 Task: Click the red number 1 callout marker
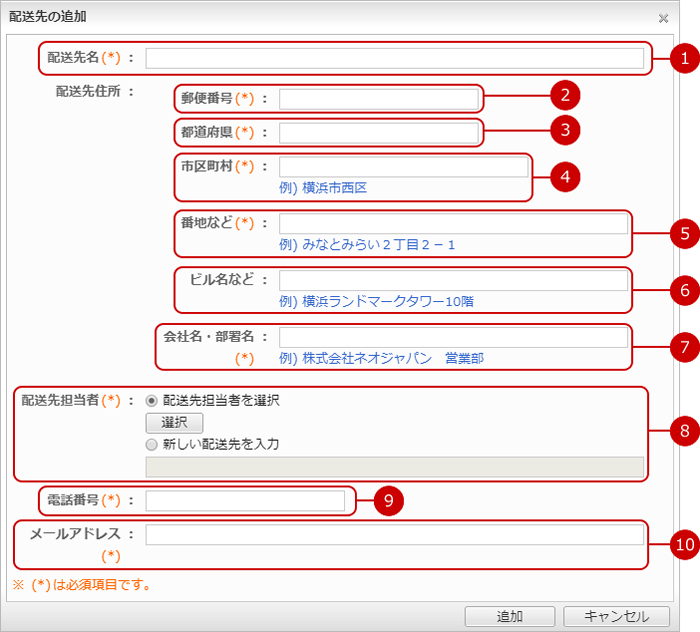point(685,58)
